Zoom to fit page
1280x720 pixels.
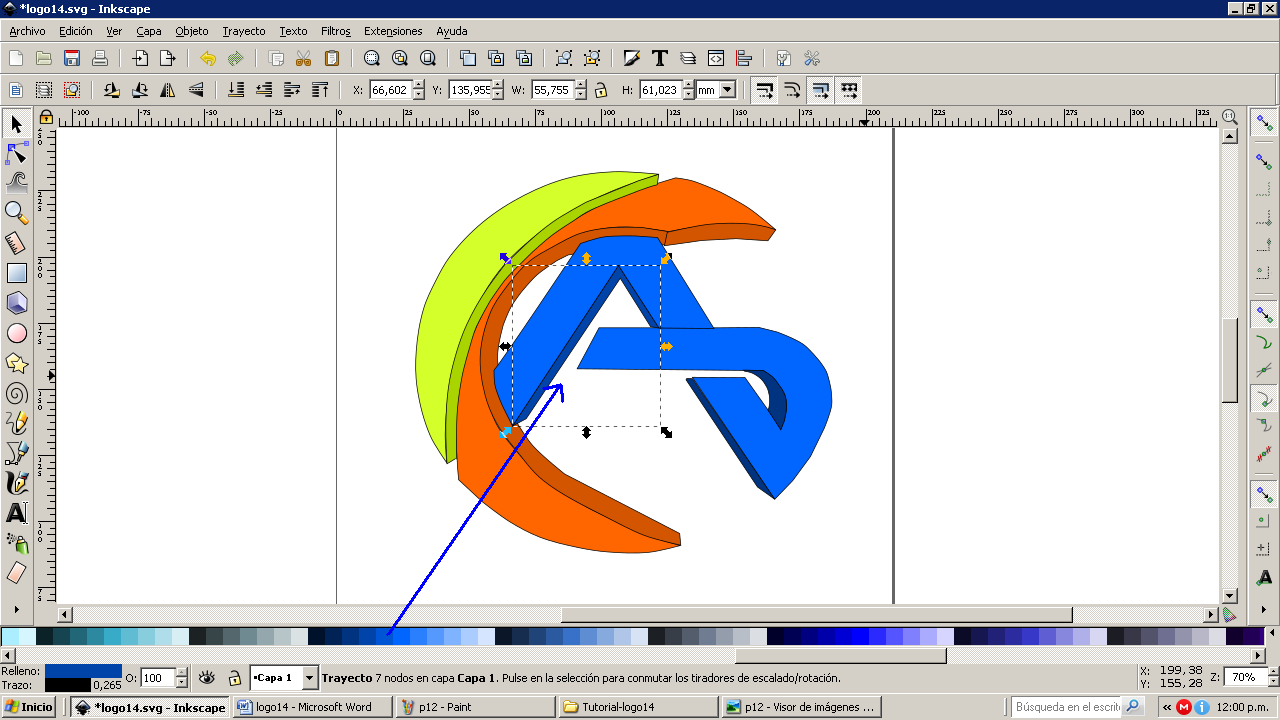coord(428,58)
